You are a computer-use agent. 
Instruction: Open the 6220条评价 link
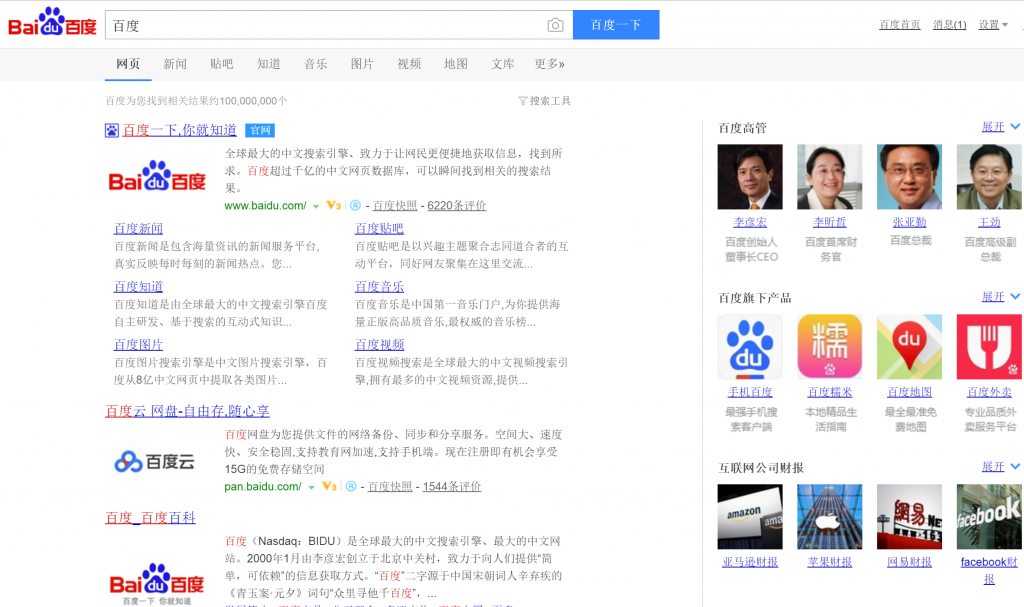[456, 205]
